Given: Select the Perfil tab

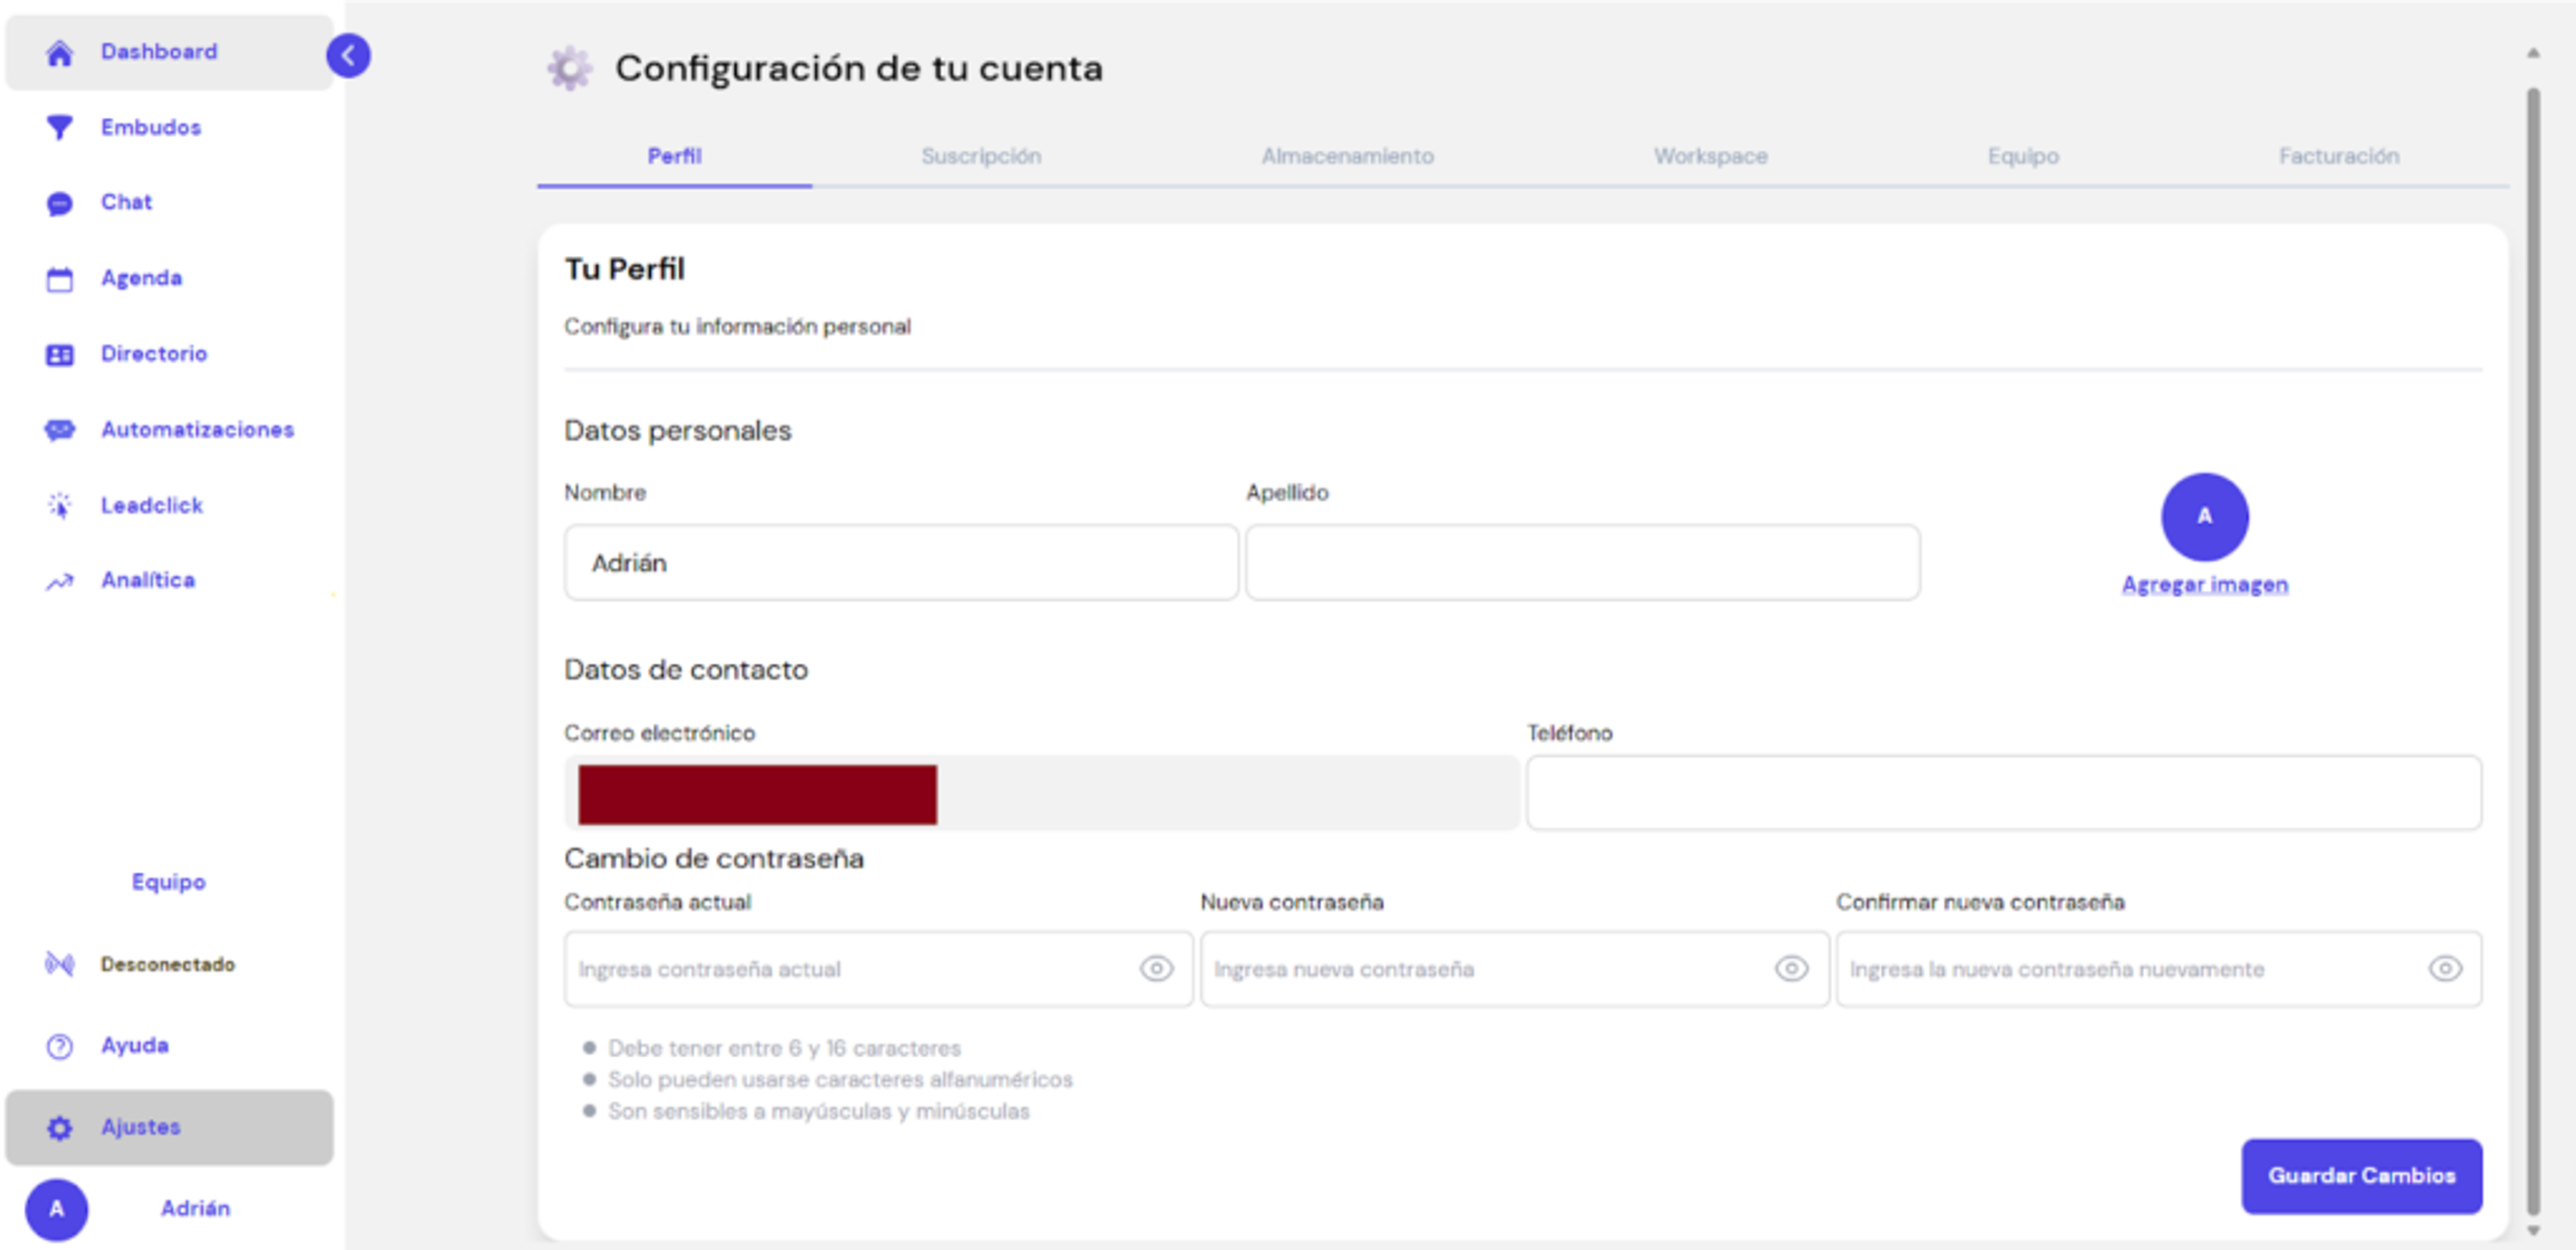Looking at the screenshot, I should pyautogui.click(x=674, y=156).
